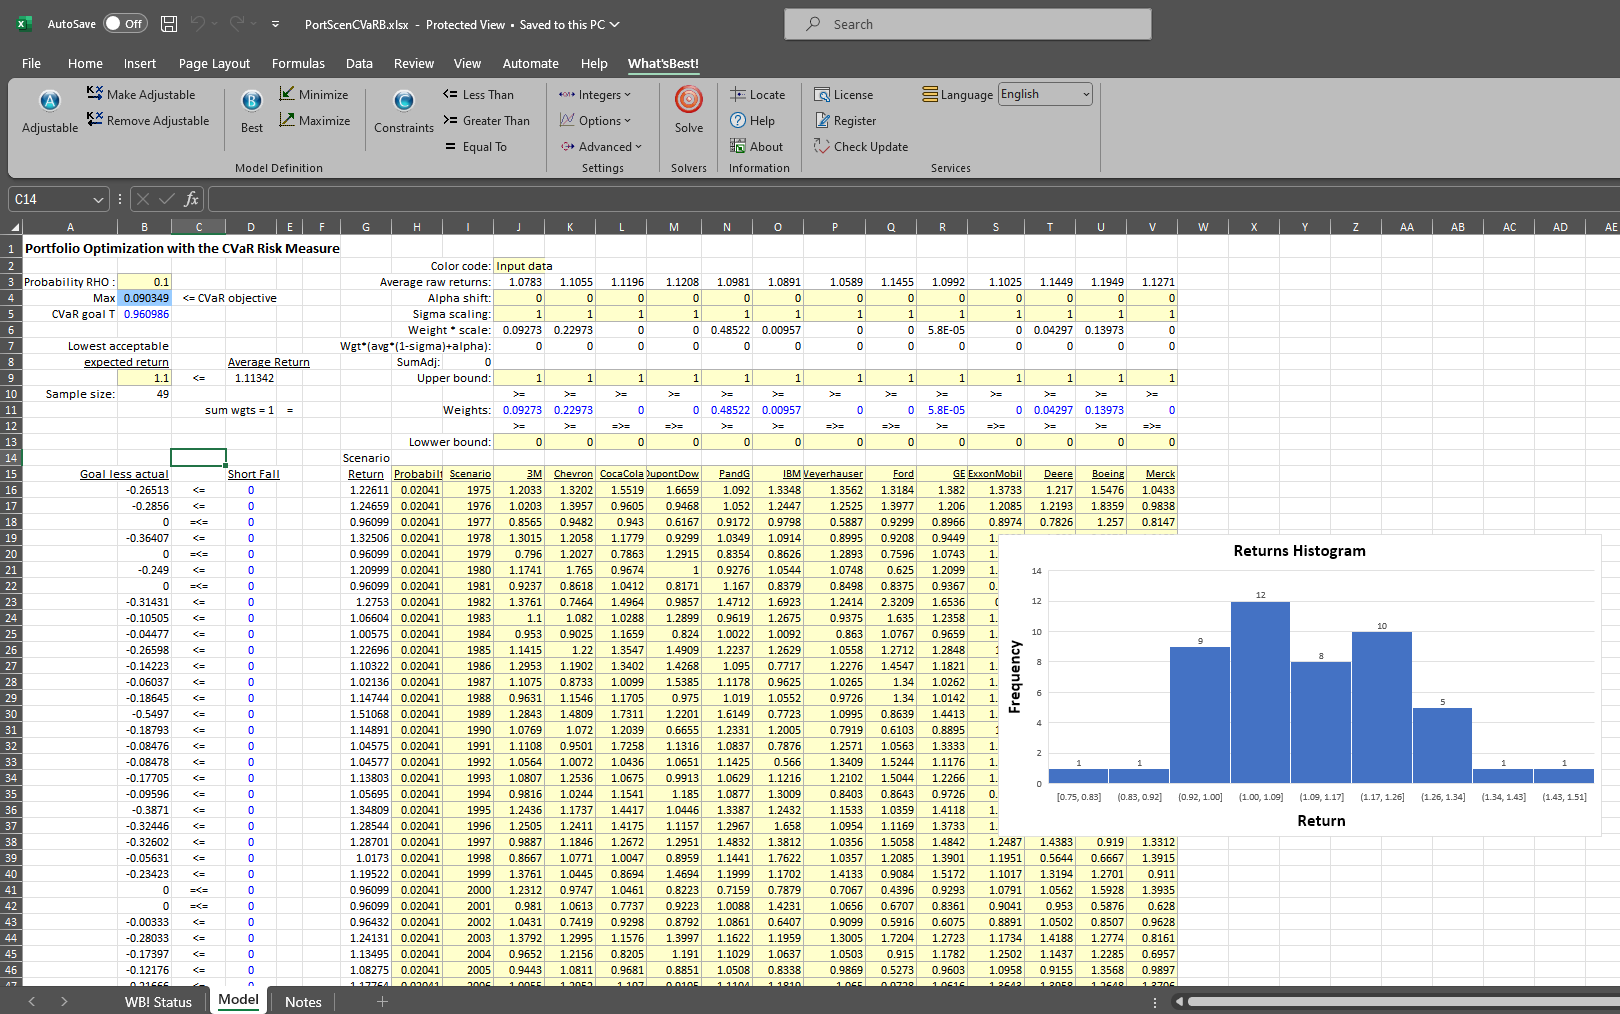
Task: Open What'sBest Help
Action: pos(752,120)
